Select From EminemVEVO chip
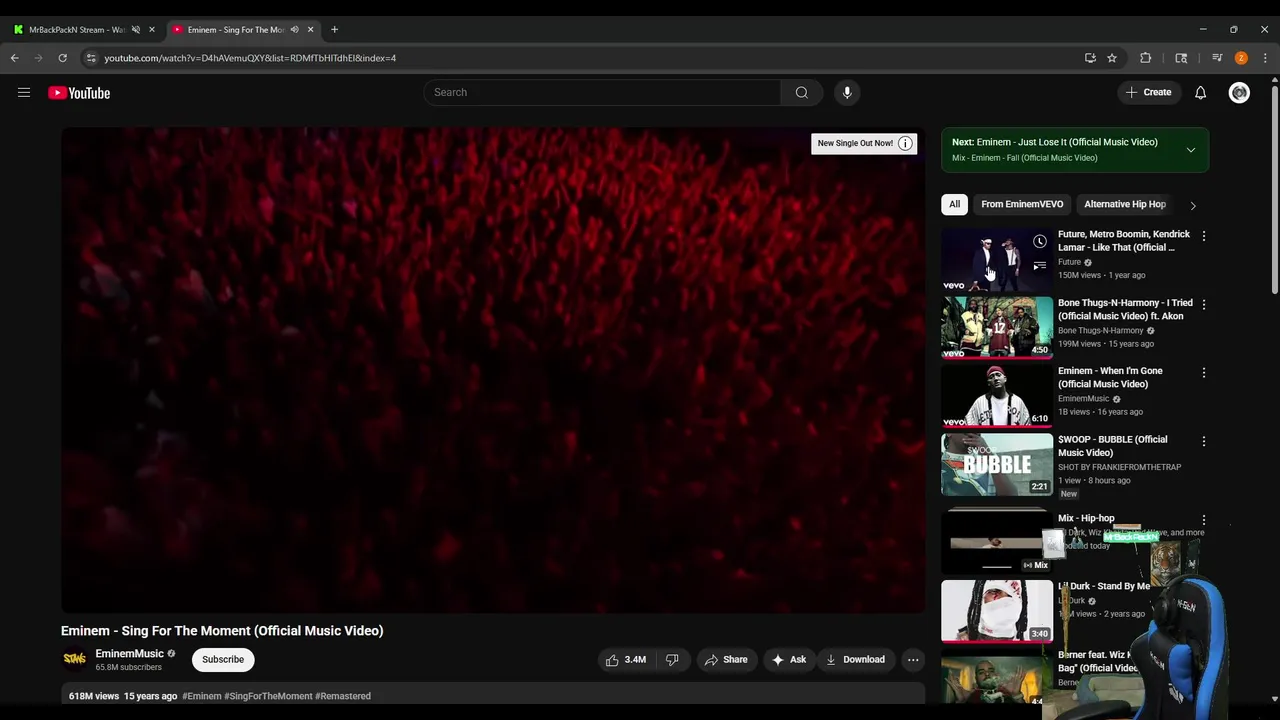This screenshot has height=720, width=1280. (x=1022, y=204)
